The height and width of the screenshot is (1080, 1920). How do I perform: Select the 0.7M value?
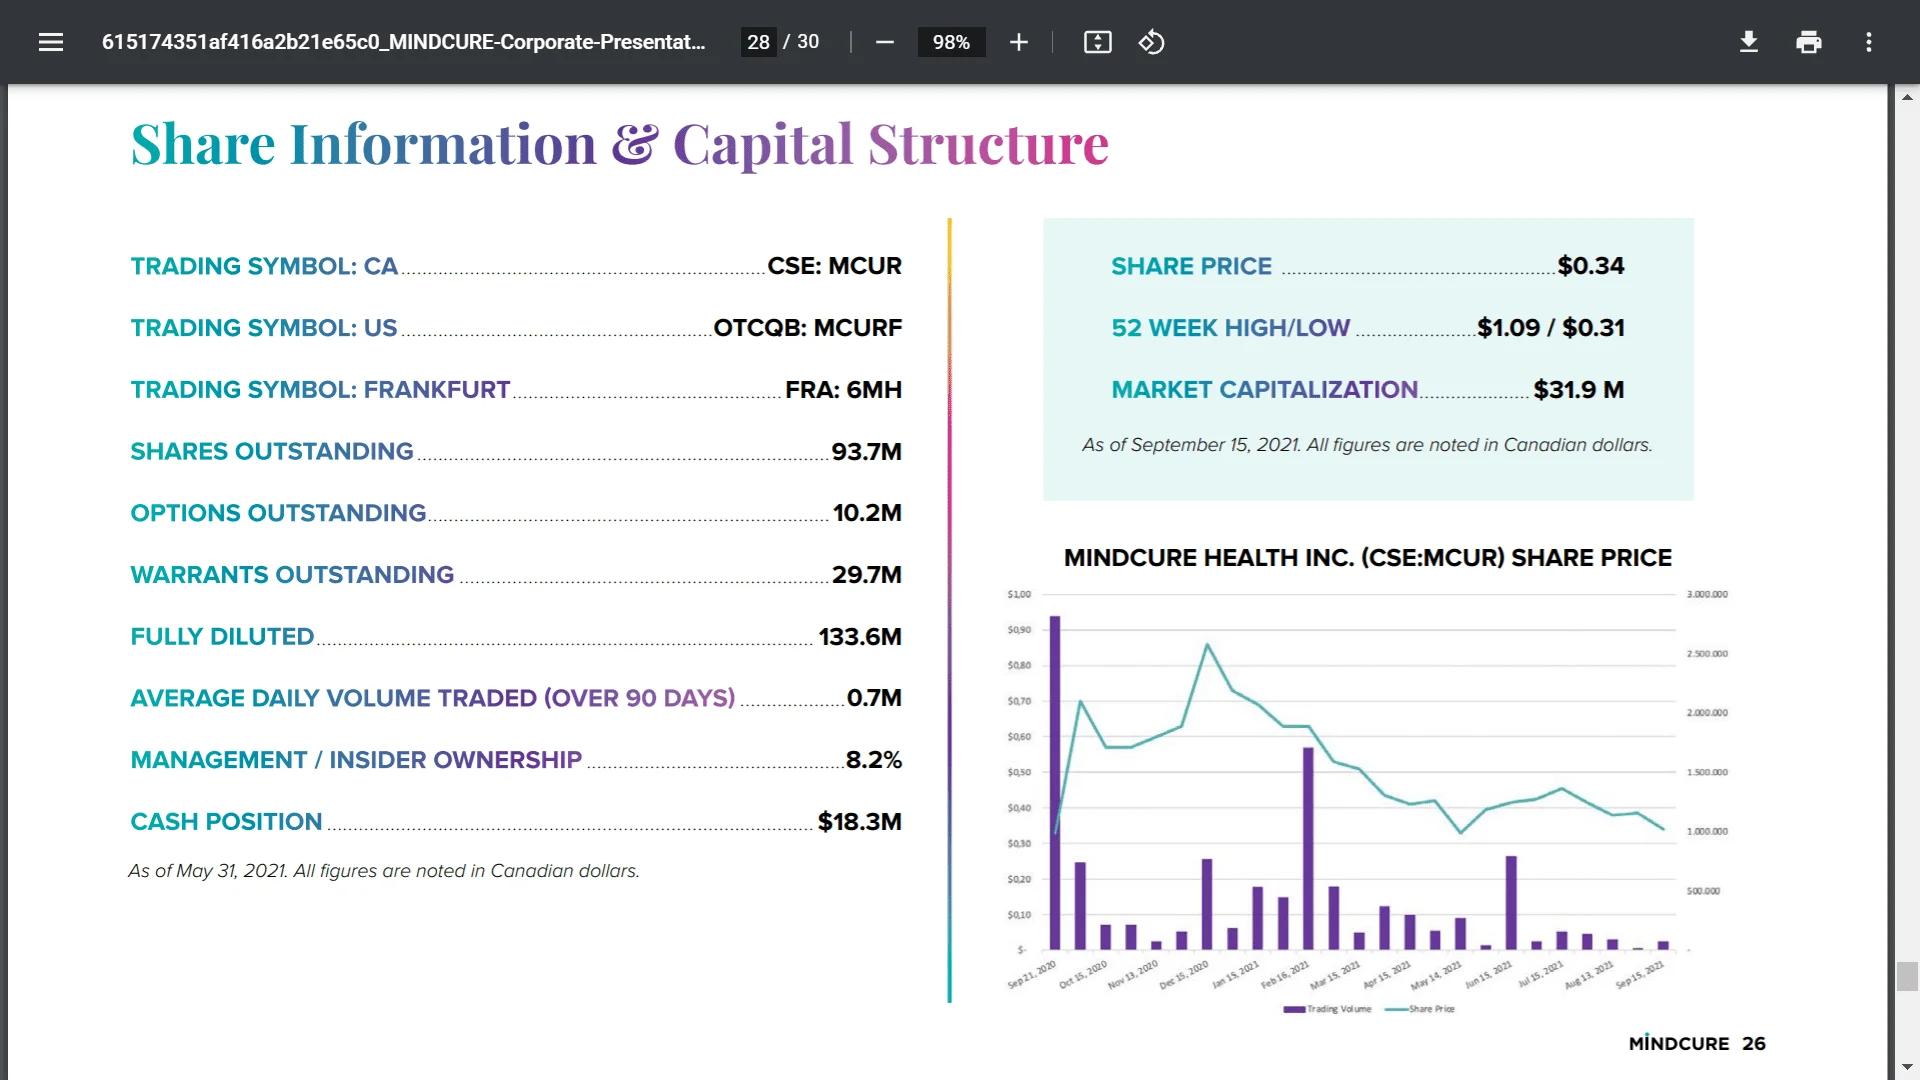pos(874,698)
